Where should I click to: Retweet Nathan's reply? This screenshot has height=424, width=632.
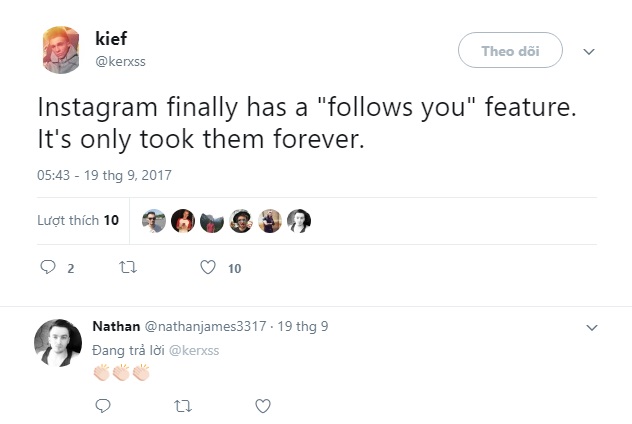[x=182, y=406]
